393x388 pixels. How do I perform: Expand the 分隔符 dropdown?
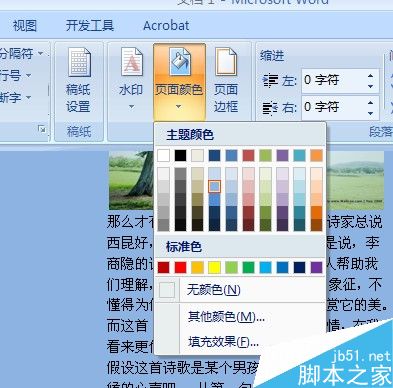41,53
